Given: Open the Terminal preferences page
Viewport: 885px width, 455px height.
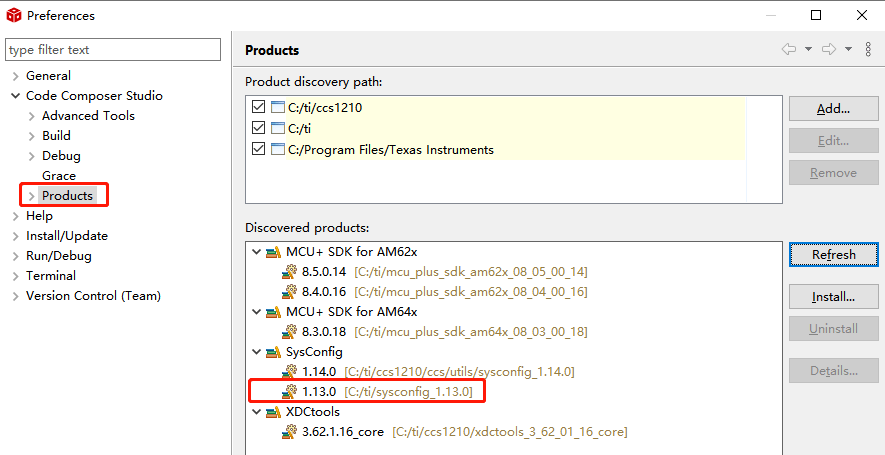Looking at the screenshot, I should point(50,276).
